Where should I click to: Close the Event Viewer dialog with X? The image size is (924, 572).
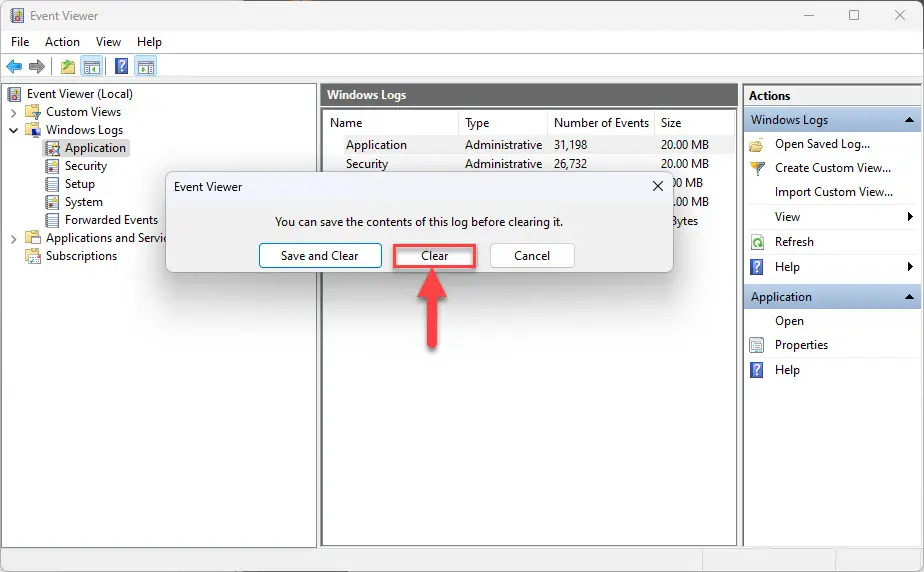click(658, 186)
